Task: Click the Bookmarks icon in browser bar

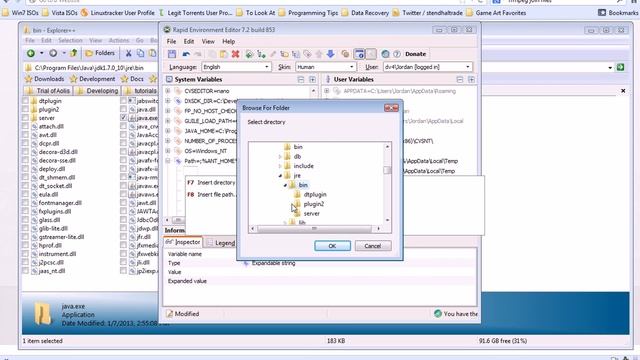Action: point(602,13)
